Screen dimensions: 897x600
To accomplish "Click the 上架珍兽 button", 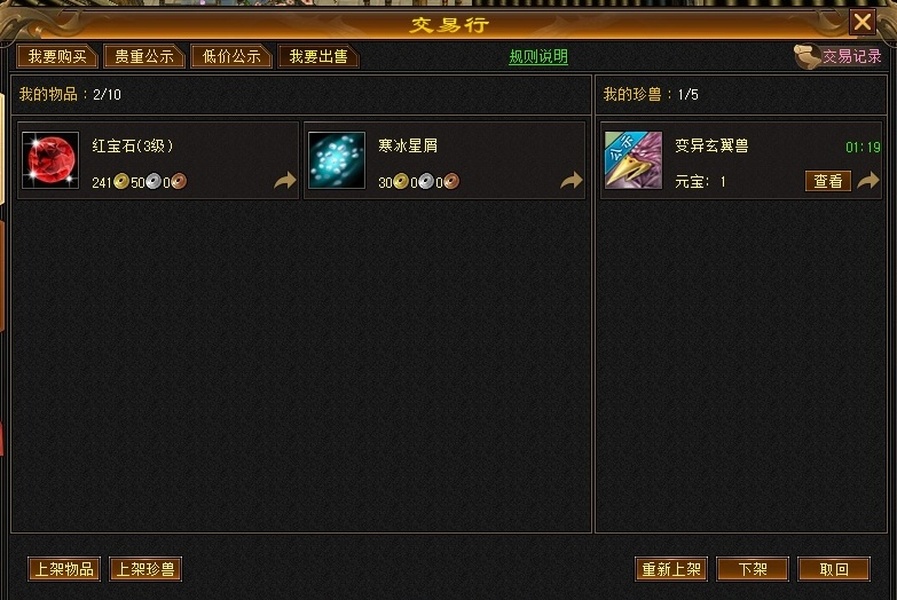I will [145, 569].
